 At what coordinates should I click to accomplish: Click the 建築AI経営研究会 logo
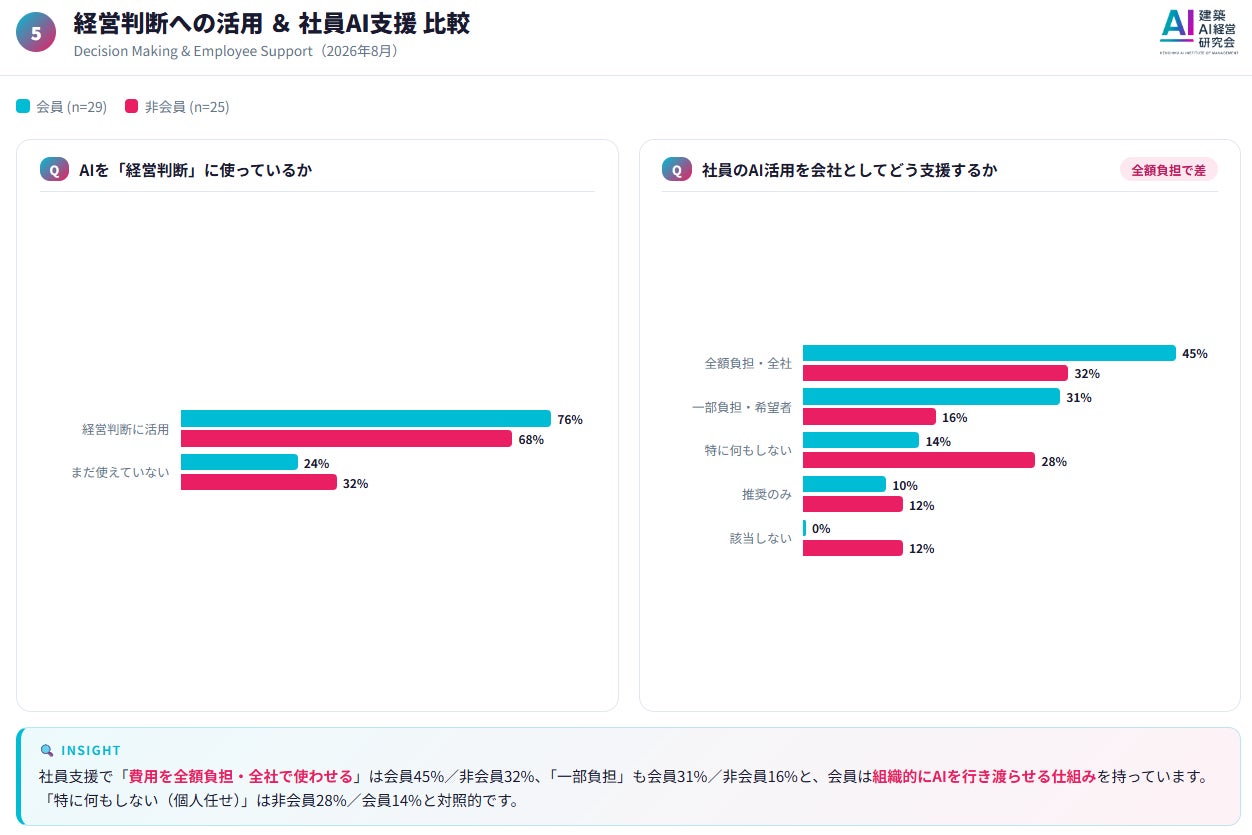pyautogui.click(x=1199, y=31)
